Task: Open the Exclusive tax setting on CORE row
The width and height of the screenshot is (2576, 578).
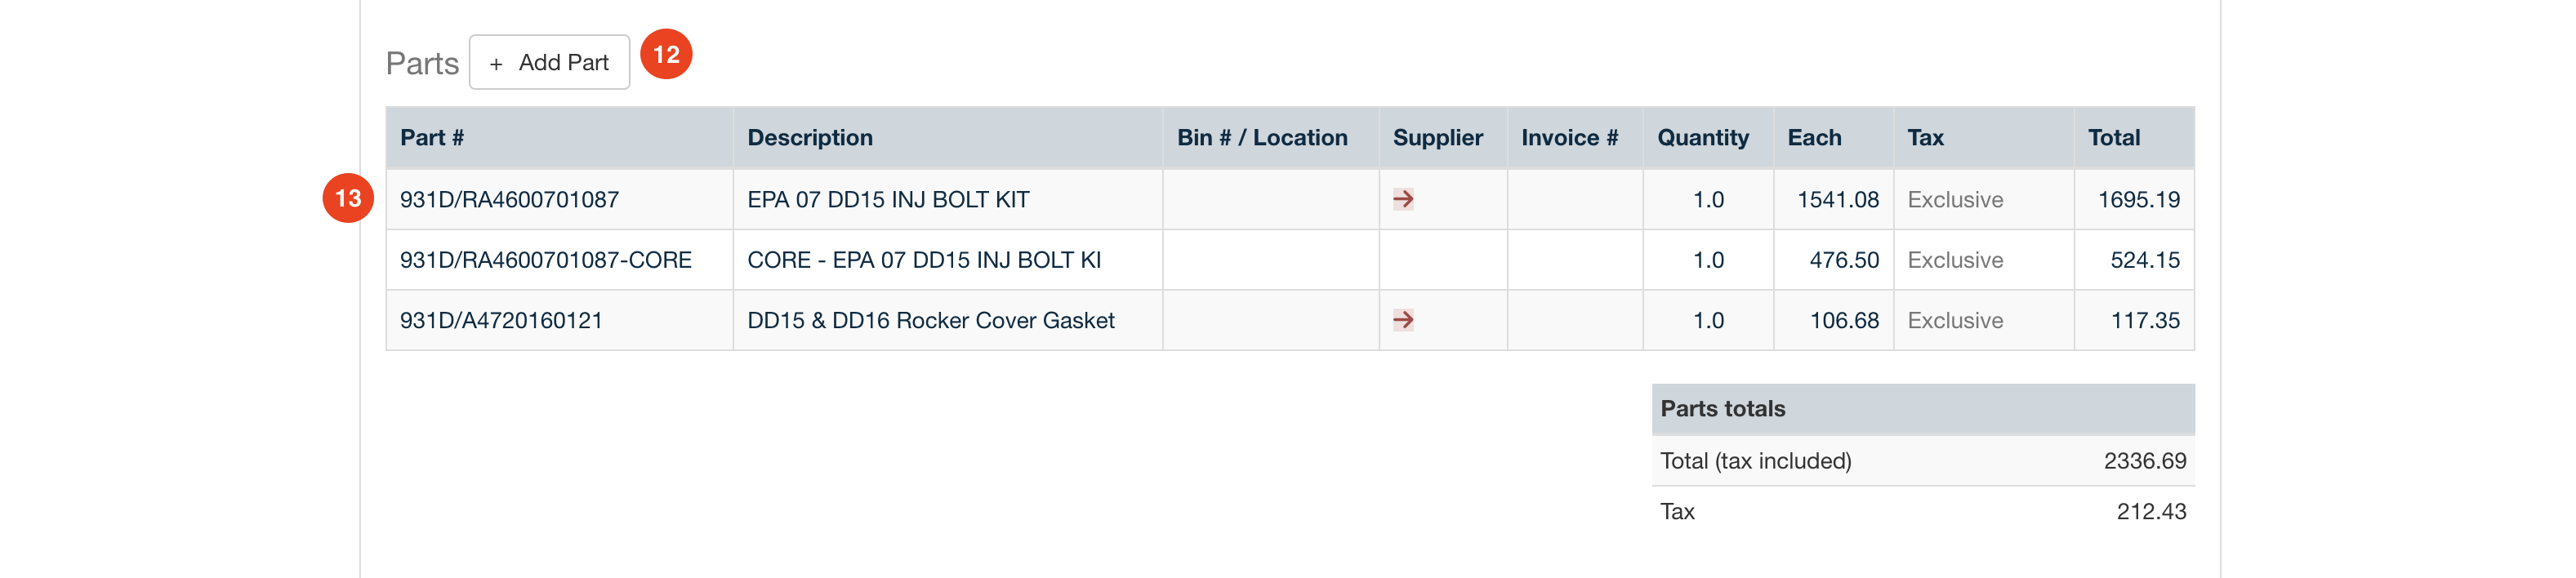Action: [1955, 260]
